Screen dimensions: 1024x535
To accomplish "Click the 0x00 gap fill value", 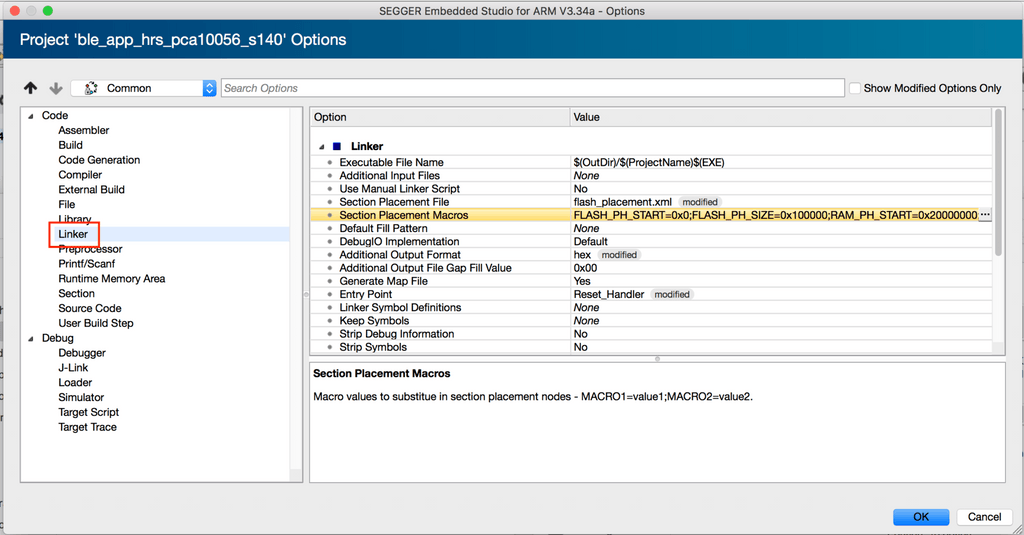I will point(585,268).
